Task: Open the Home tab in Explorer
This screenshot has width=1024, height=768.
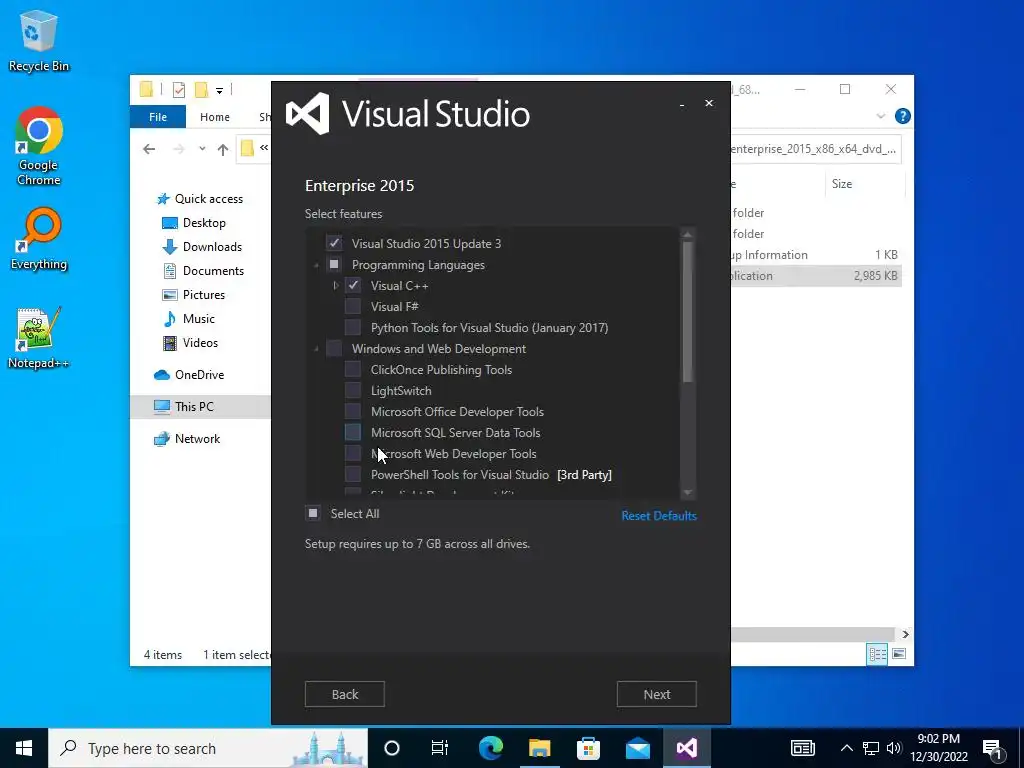Action: tap(215, 117)
